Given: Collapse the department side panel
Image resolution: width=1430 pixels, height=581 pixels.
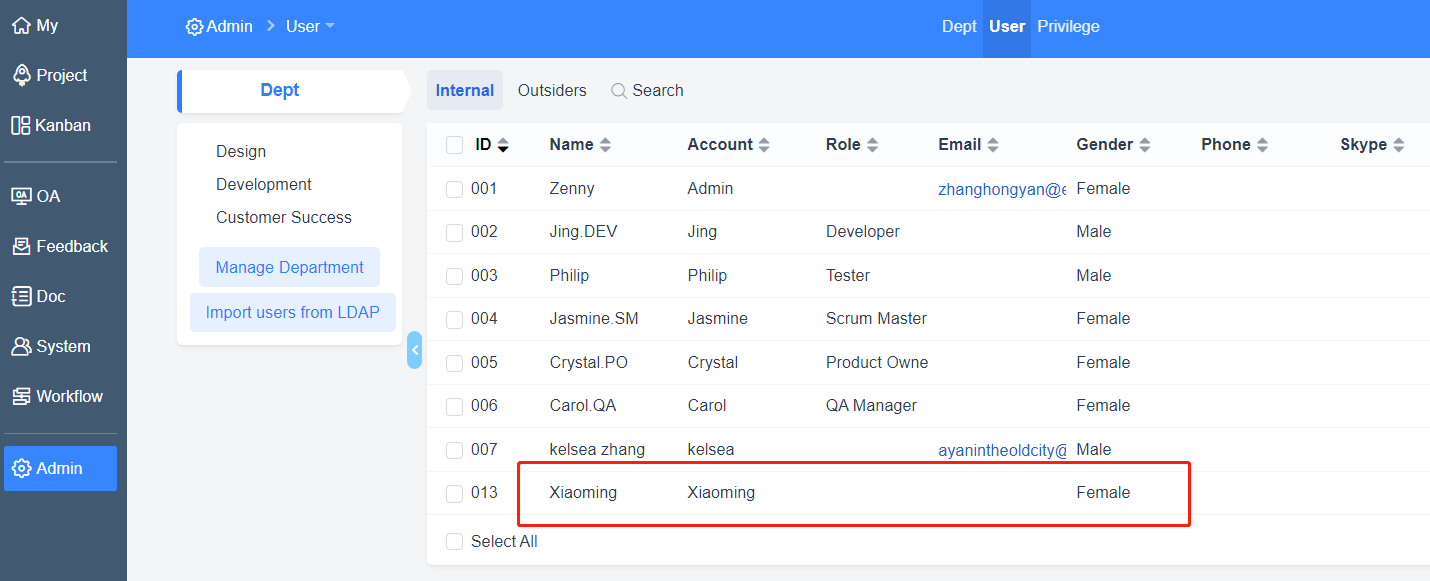Looking at the screenshot, I should (x=414, y=350).
